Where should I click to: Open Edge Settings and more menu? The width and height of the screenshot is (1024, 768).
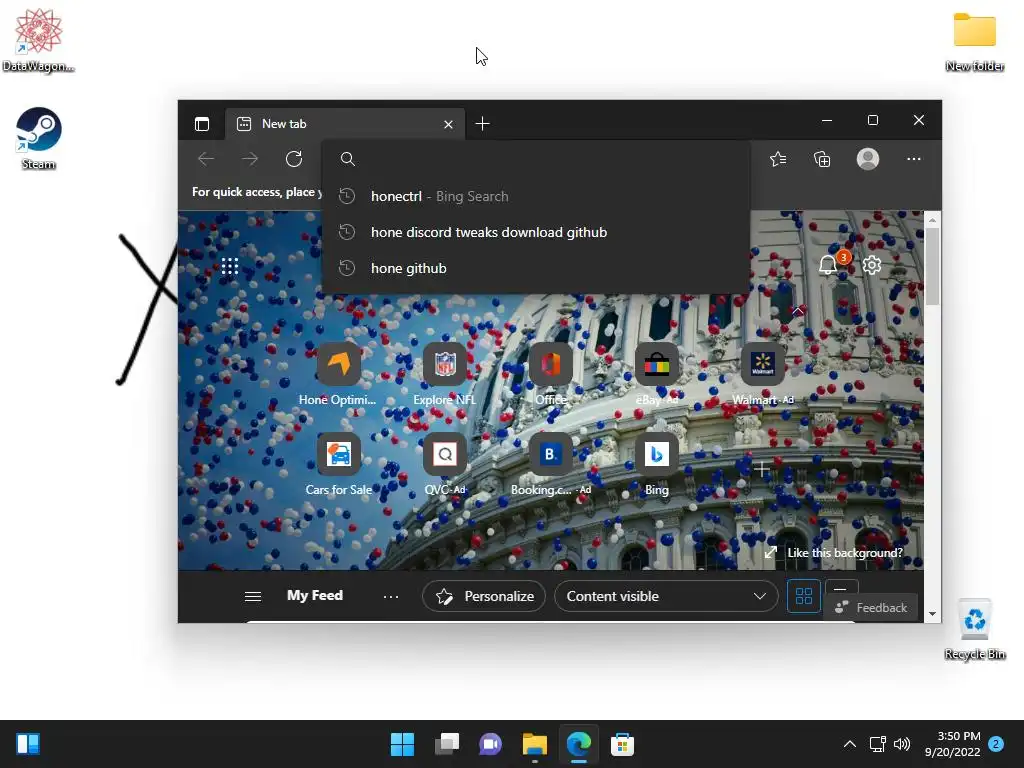point(914,159)
